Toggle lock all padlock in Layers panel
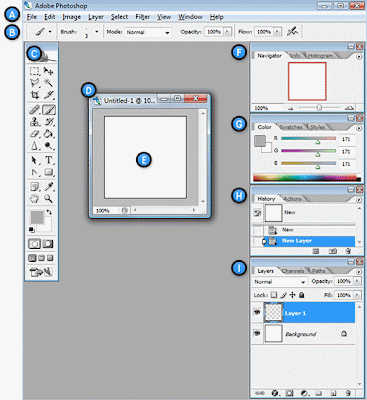The width and height of the screenshot is (367, 400). [302, 295]
